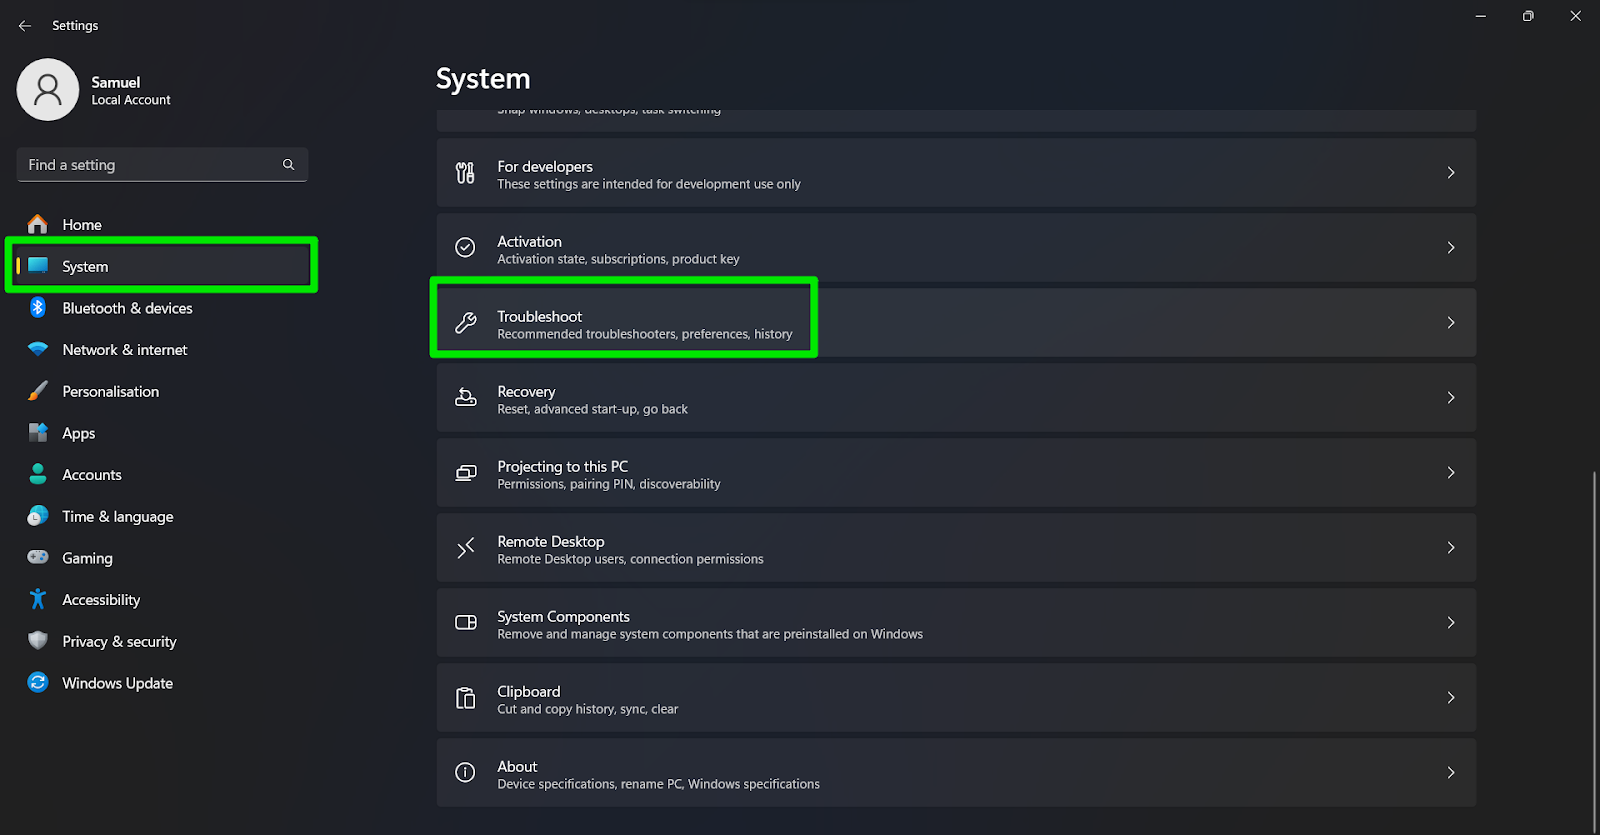Click the Activation checkmark circle icon
Image resolution: width=1600 pixels, height=835 pixels.
(465, 247)
